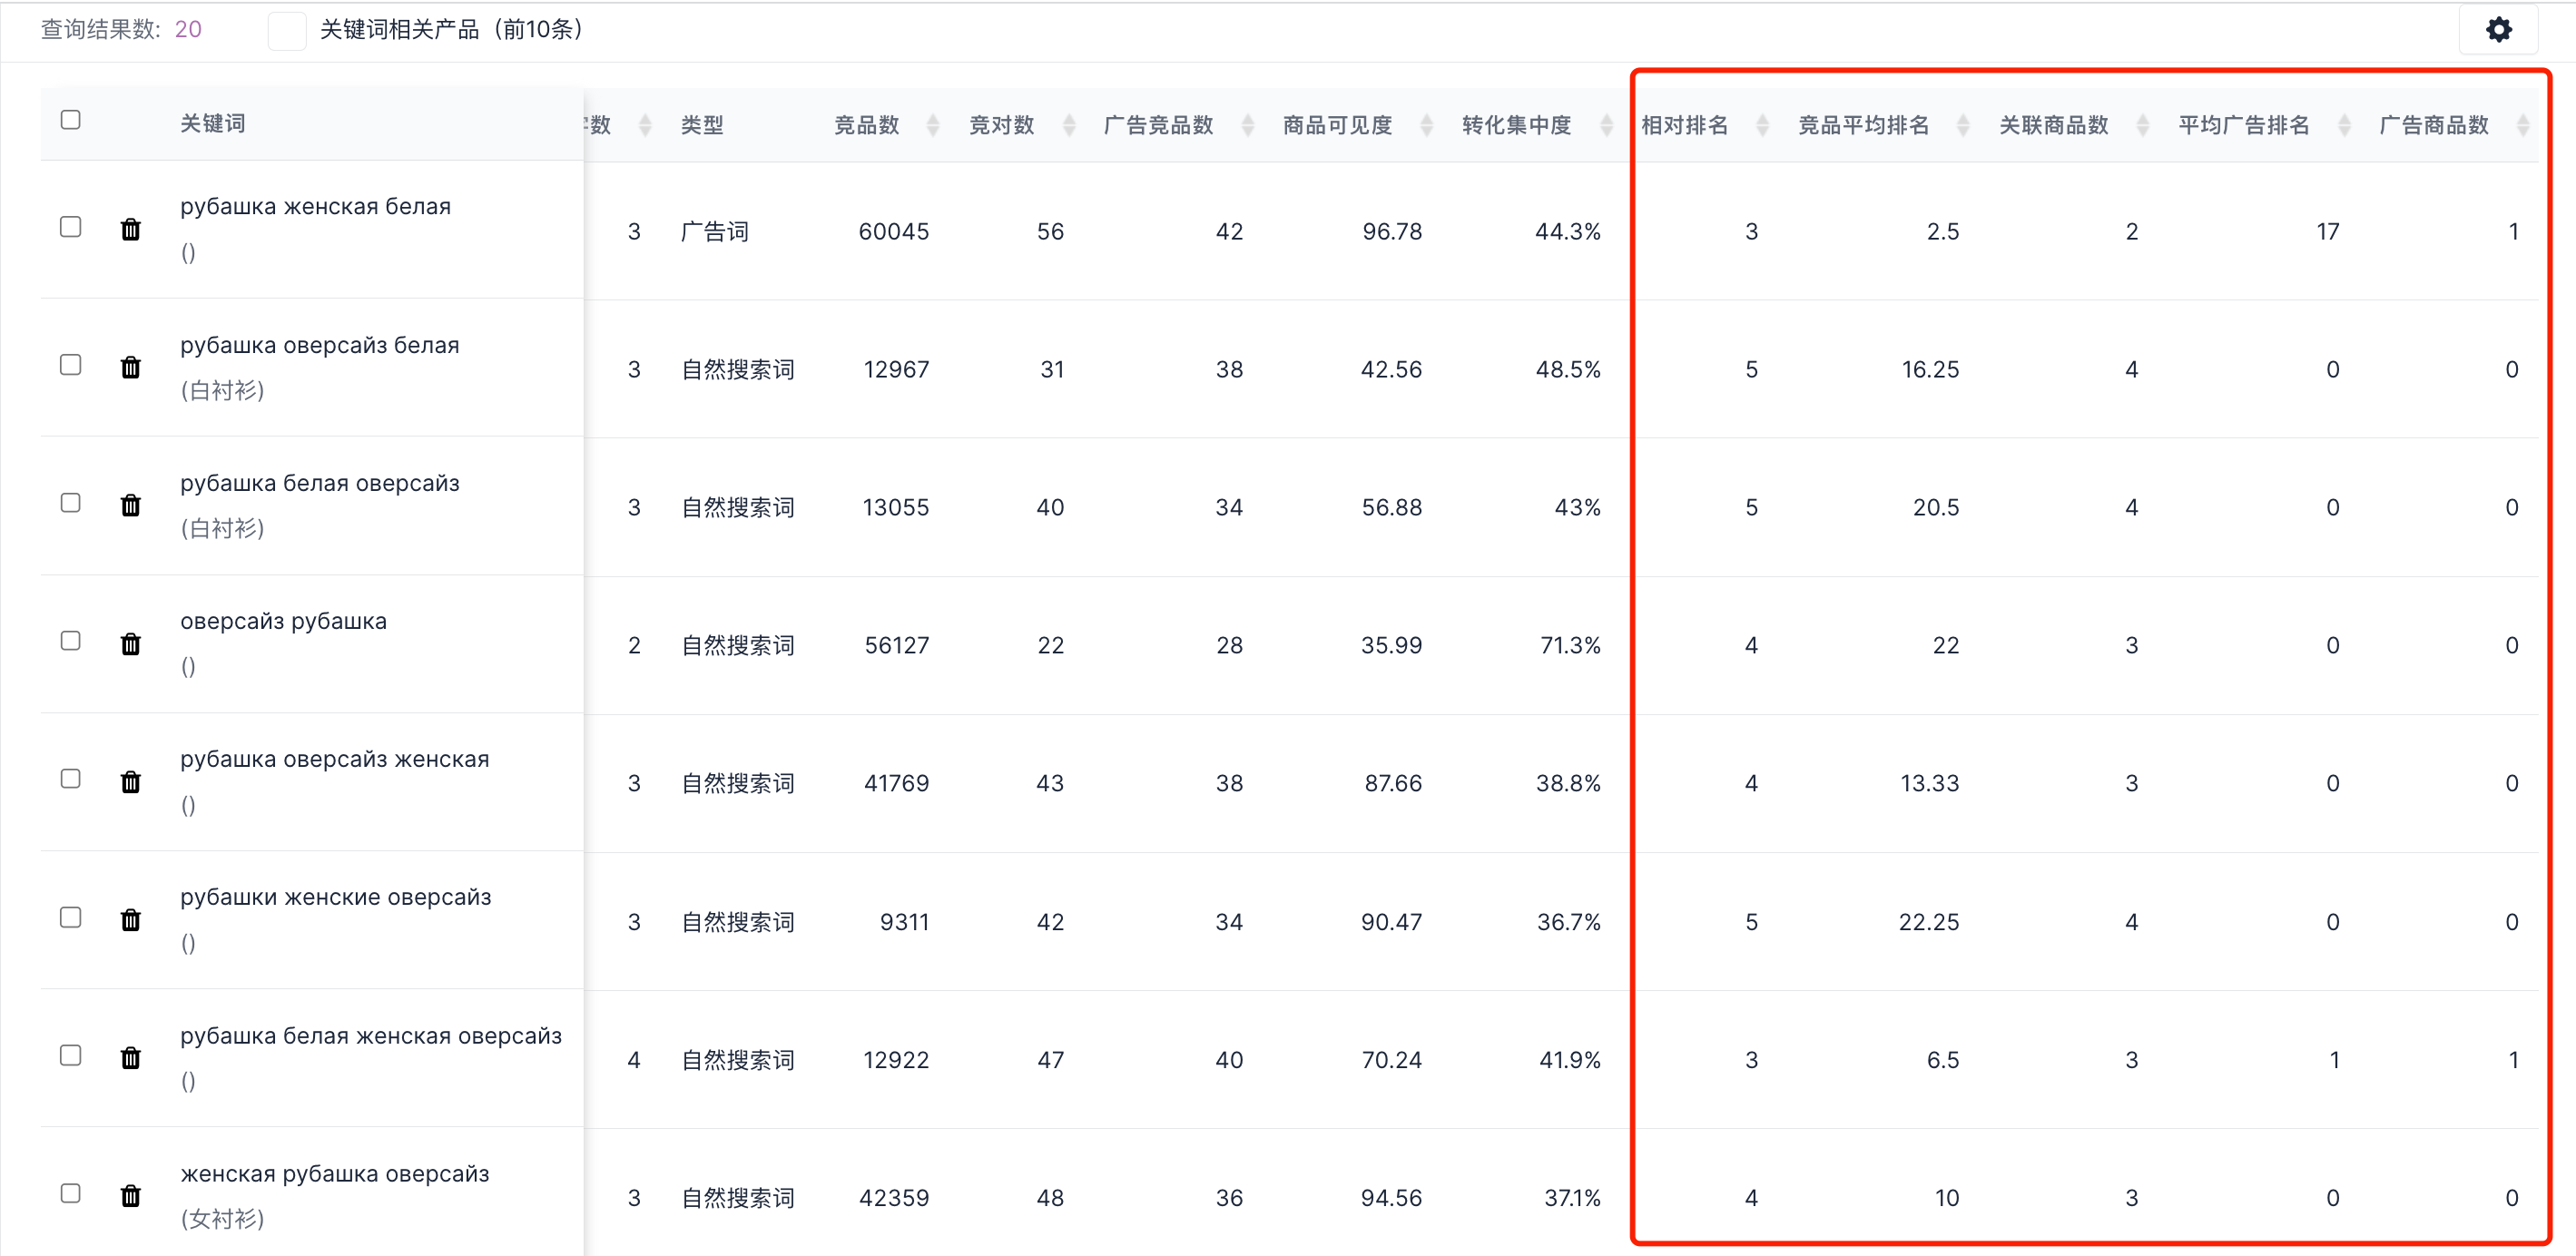Sort by 平均广告排名 column
The height and width of the screenshot is (1256, 2576).
(2343, 125)
